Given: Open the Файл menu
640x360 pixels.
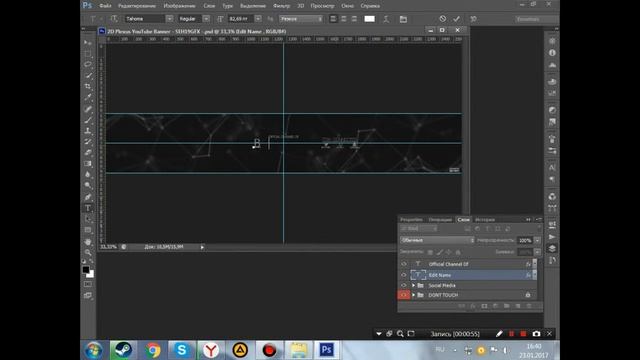Looking at the screenshot, I should coord(105,6).
